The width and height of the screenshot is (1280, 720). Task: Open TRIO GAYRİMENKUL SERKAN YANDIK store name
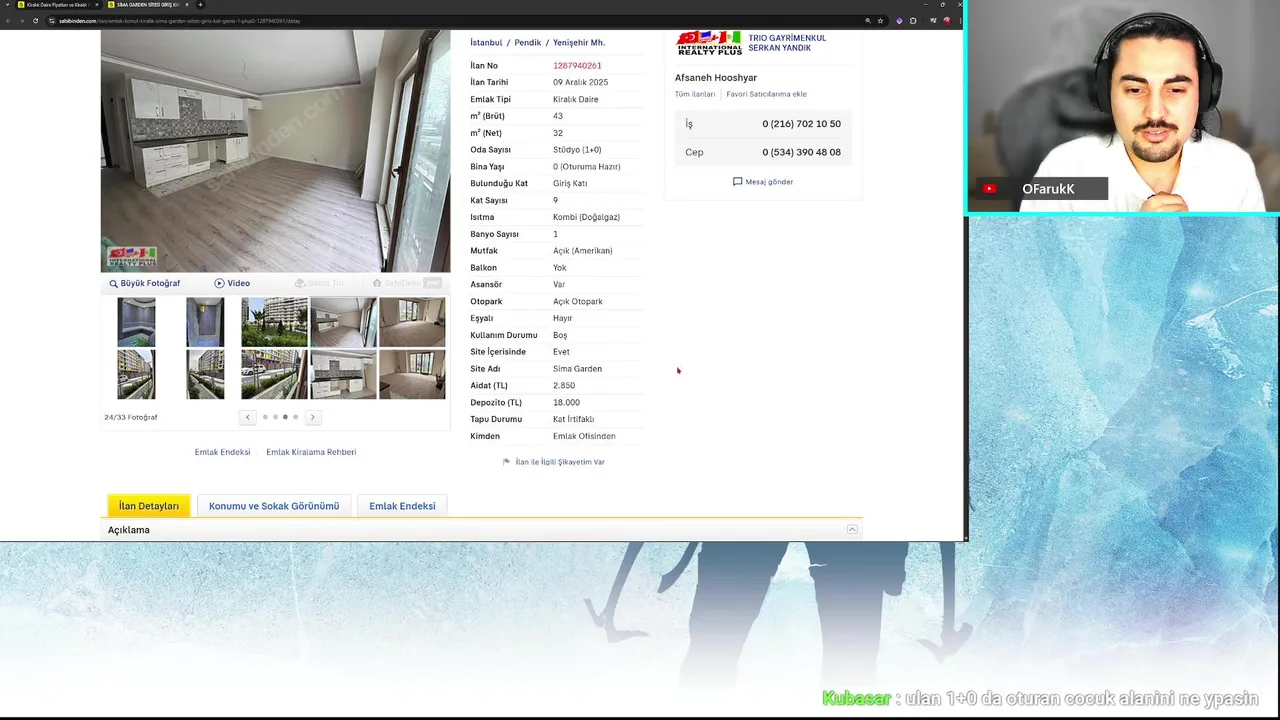(787, 43)
